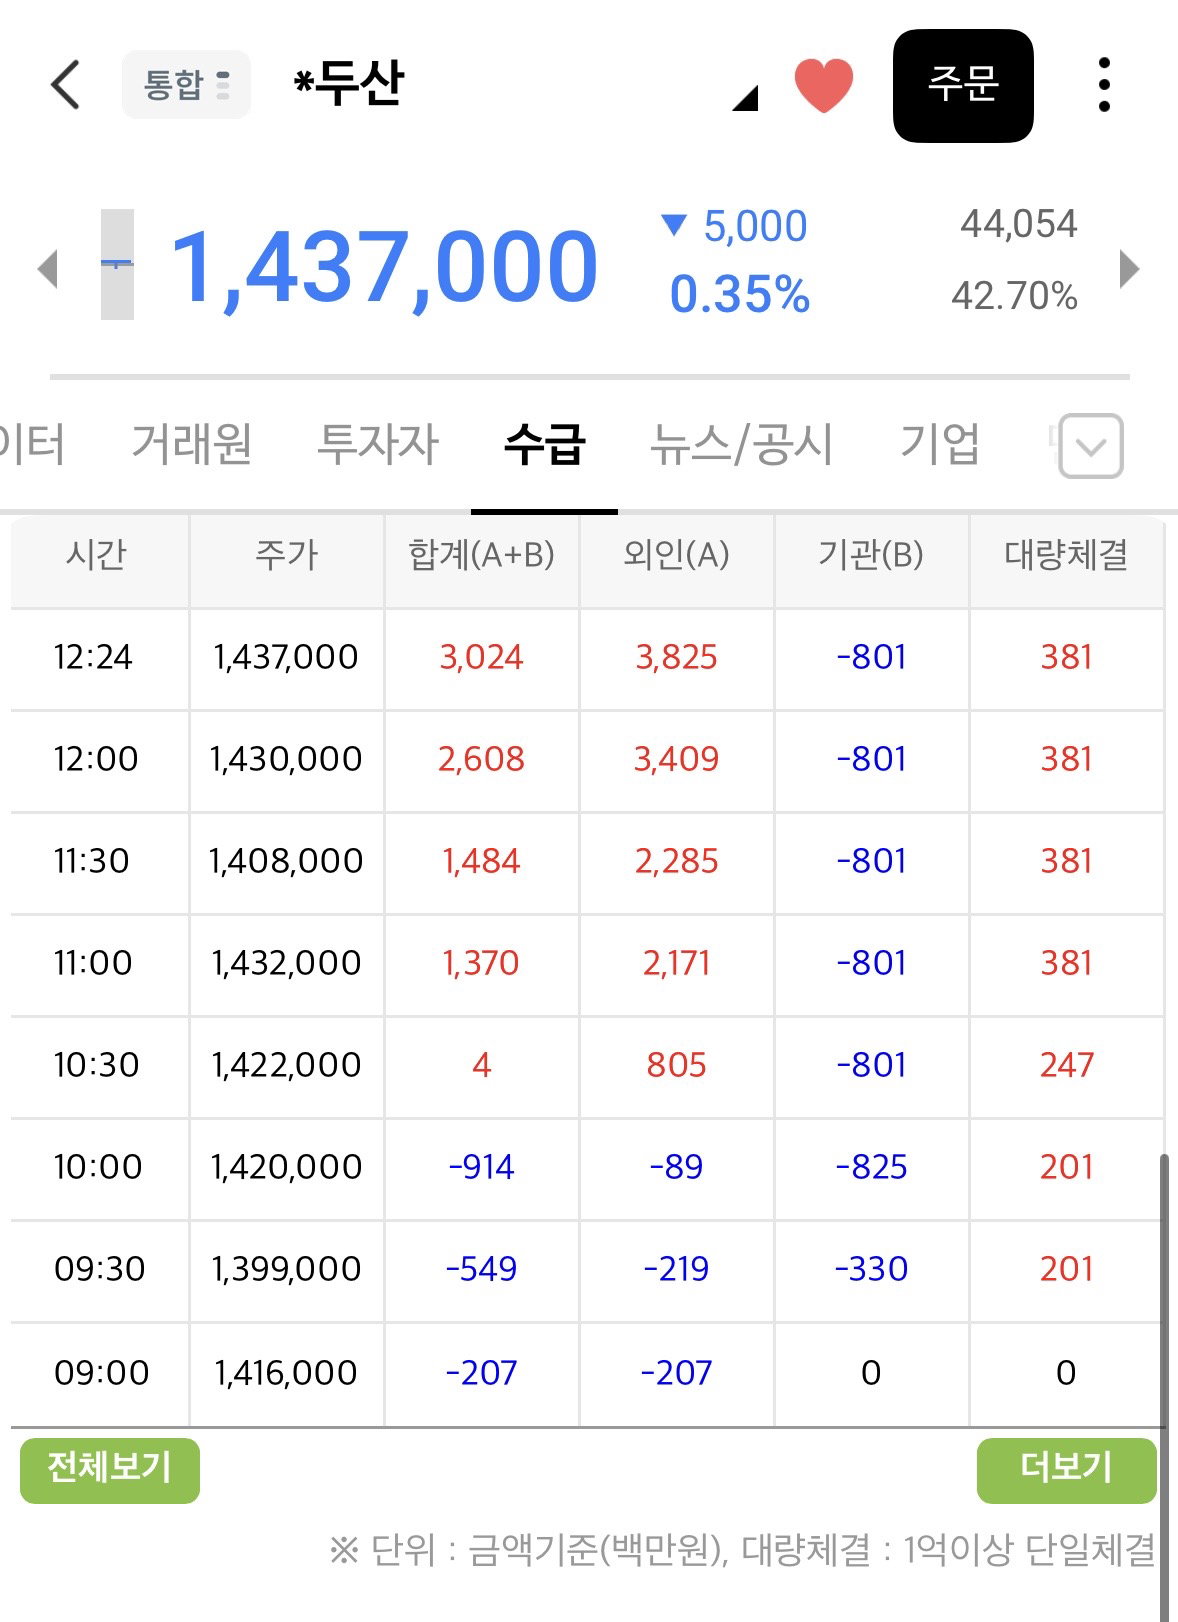Click the 대량체결 column header

pyautogui.click(x=1066, y=554)
